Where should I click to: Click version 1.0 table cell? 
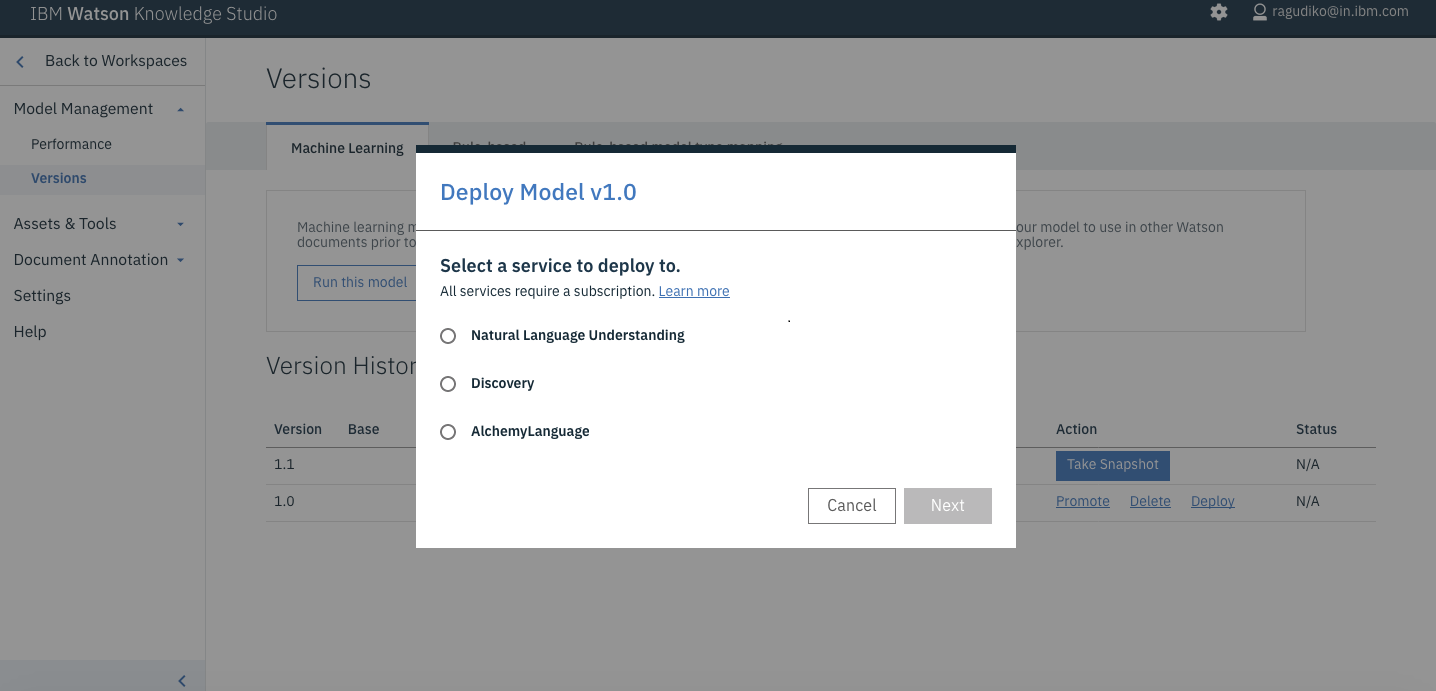pyautogui.click(x=284, y=501)
